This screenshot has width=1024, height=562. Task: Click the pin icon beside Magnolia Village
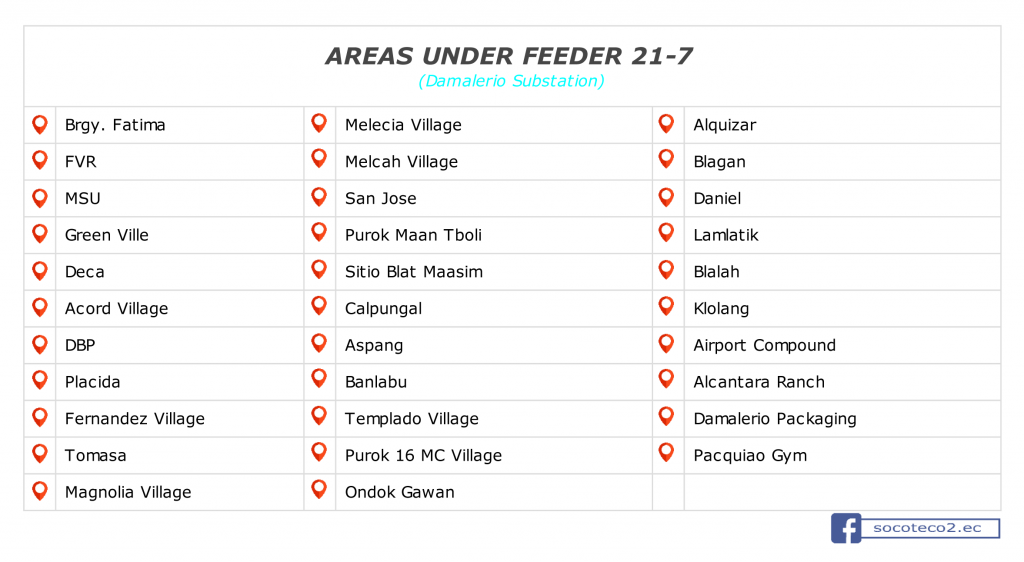pyautogui.click(x=40, y=491)
